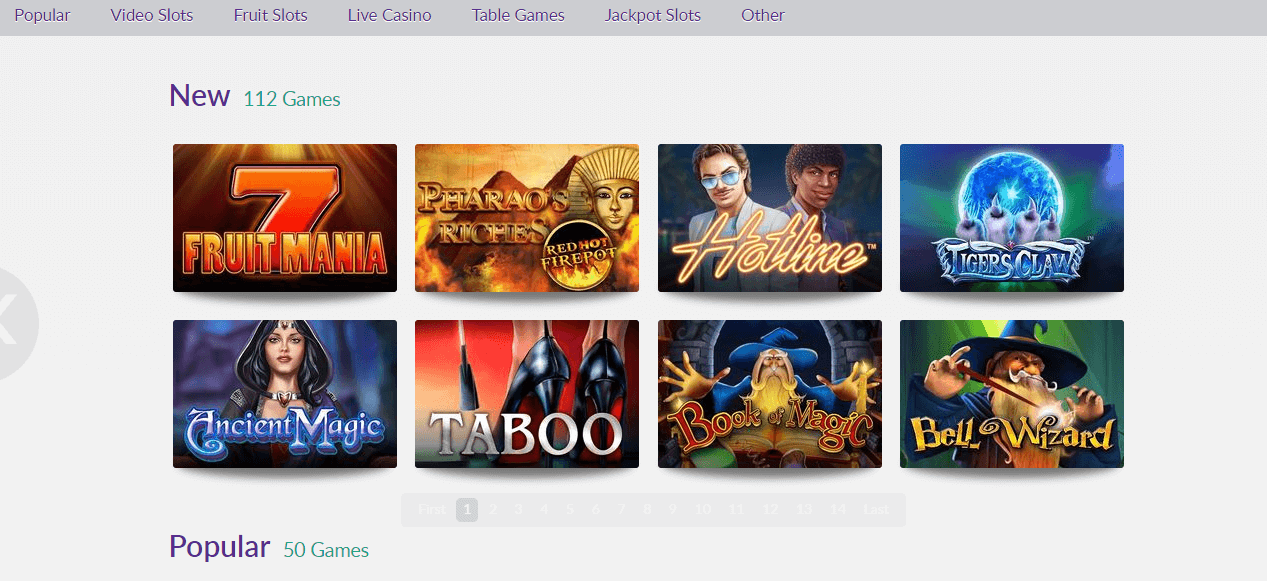Go to page 2 of new games
Image resolution: width=1267 pixels, height=581 pixels.
point(493,510)
